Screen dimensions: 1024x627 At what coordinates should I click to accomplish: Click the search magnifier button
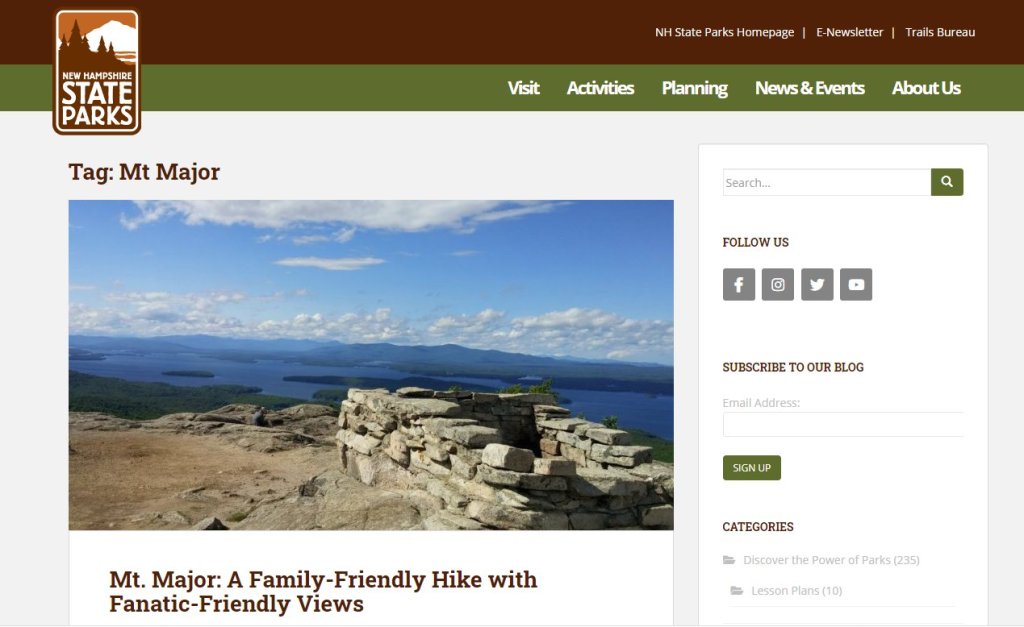[x=947, y=182]
